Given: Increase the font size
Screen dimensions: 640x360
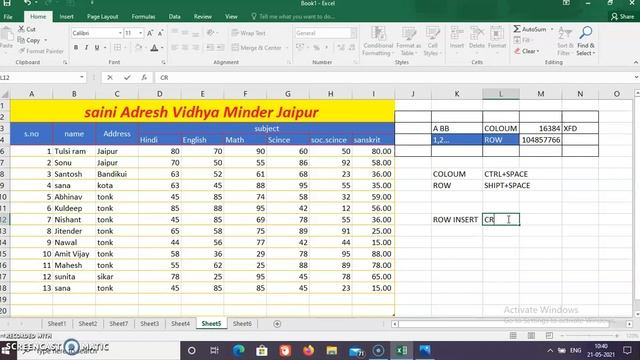Looking at the screenshot, I should [x=150, y=33].
